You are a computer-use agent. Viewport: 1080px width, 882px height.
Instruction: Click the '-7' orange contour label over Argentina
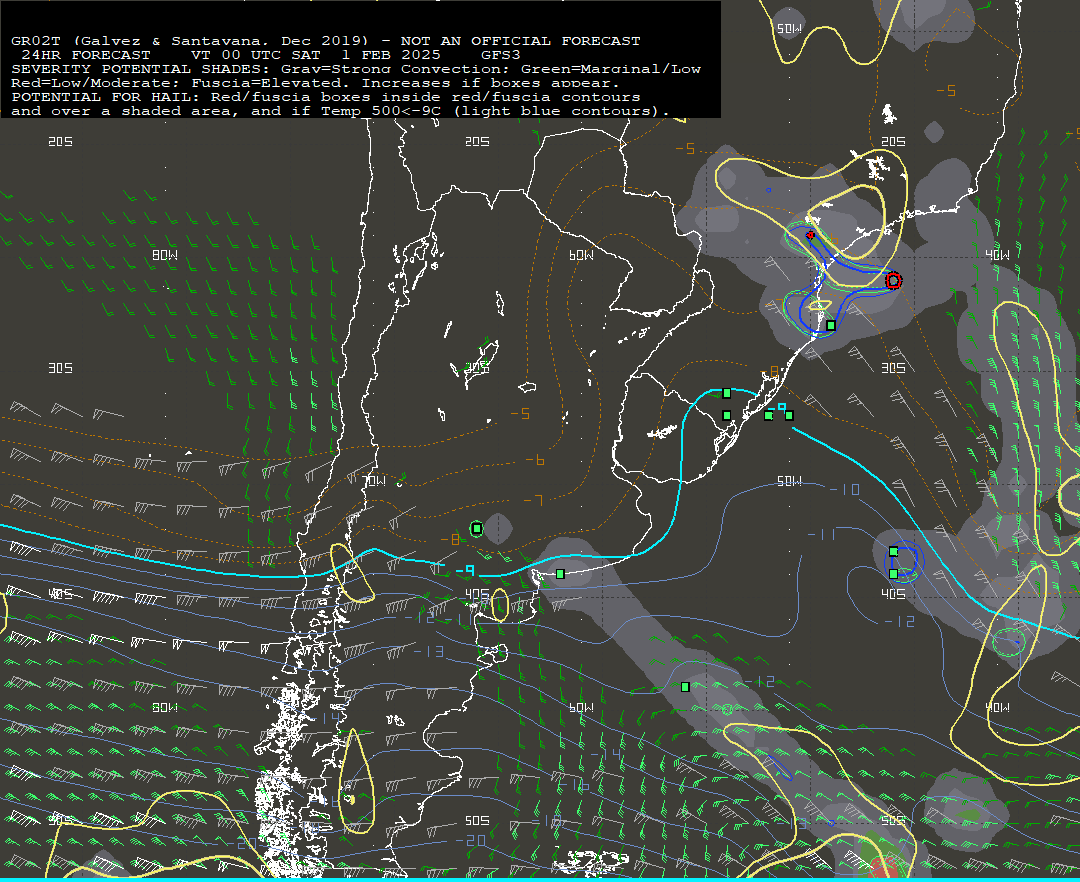(533, 500)
